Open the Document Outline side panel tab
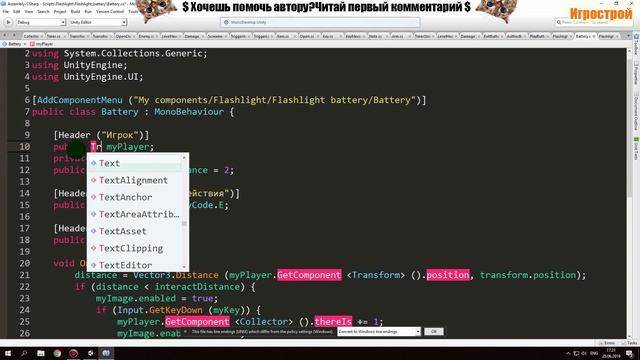Screen dimensions: 640x360 [636, 112]
